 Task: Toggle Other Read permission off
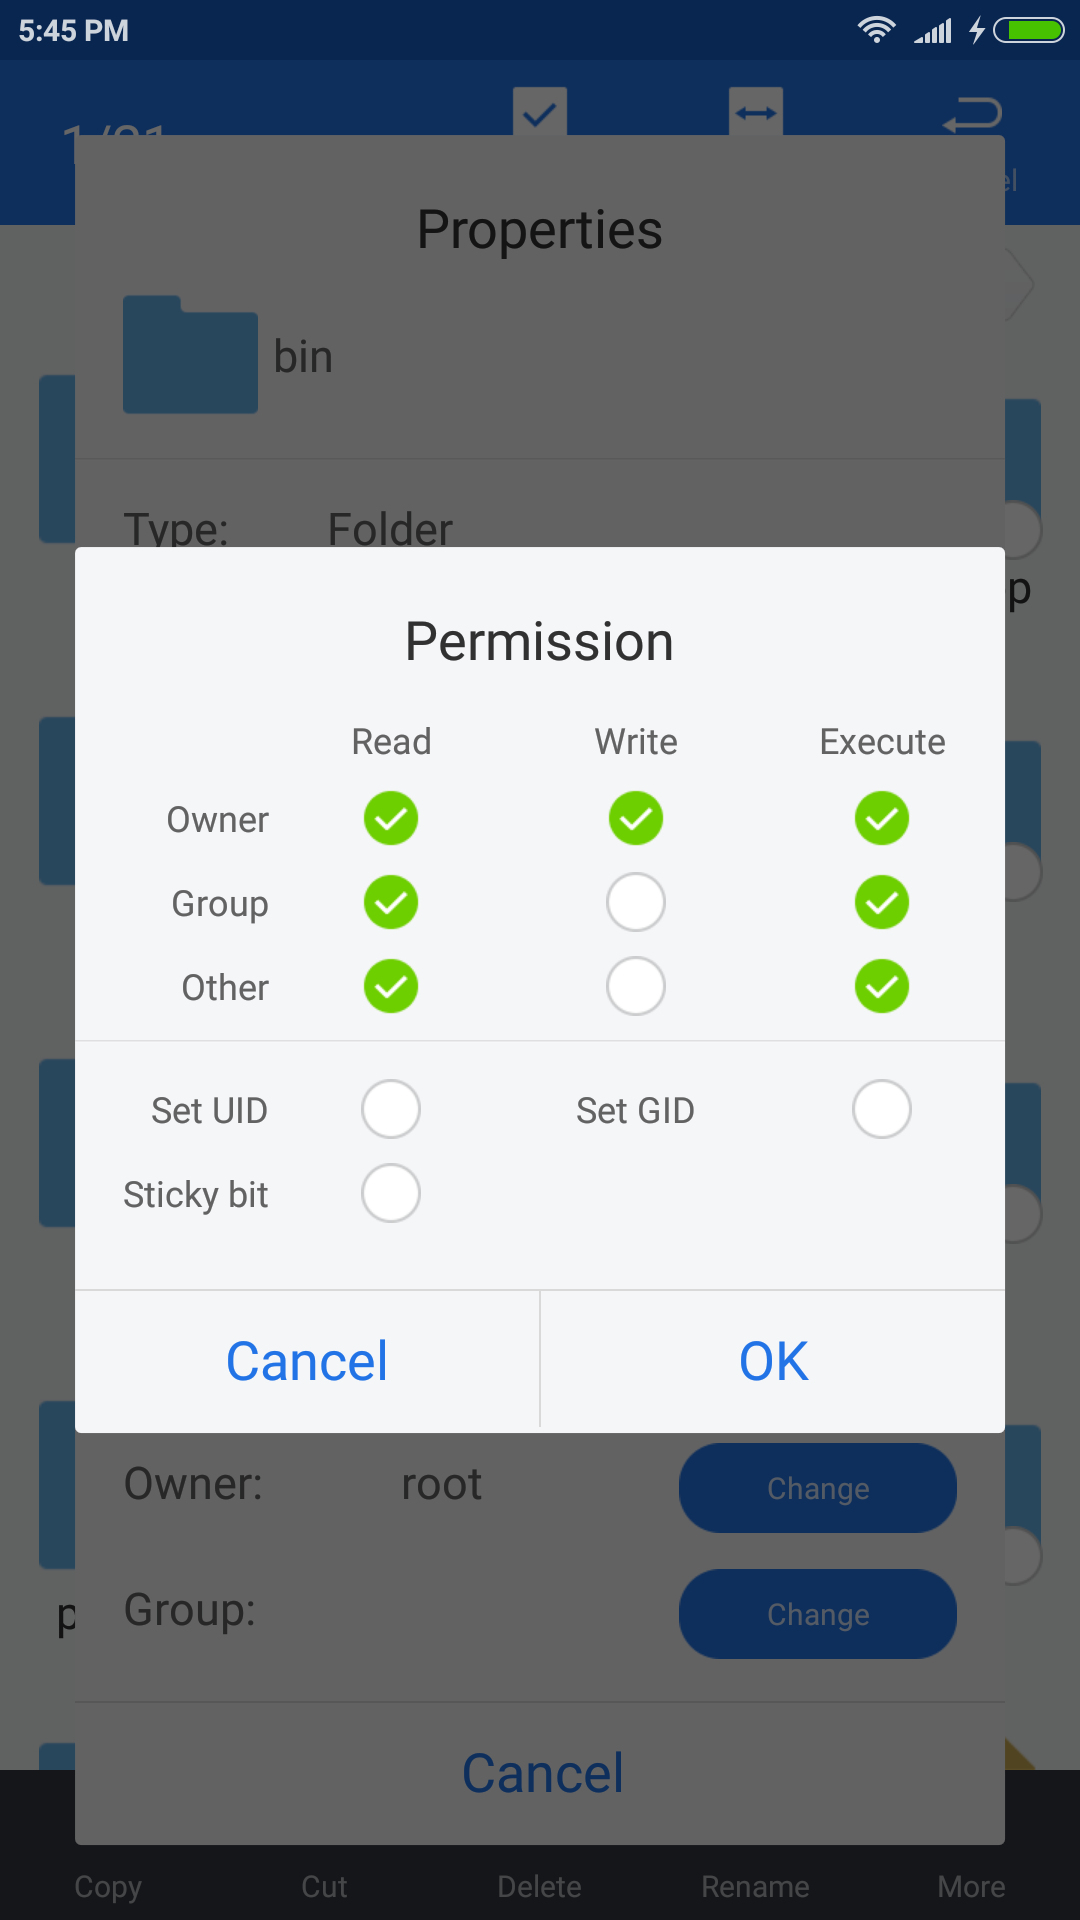point(391,987)
